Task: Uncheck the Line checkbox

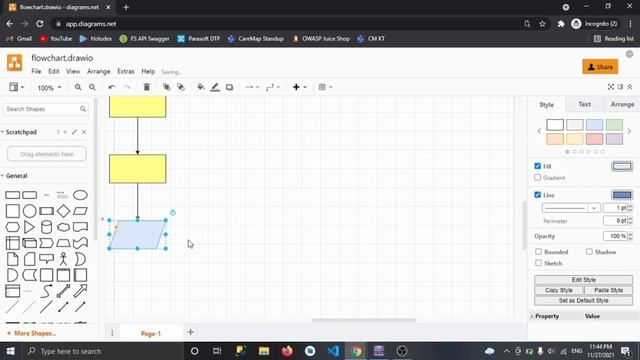Action: [x=538, y=195]
